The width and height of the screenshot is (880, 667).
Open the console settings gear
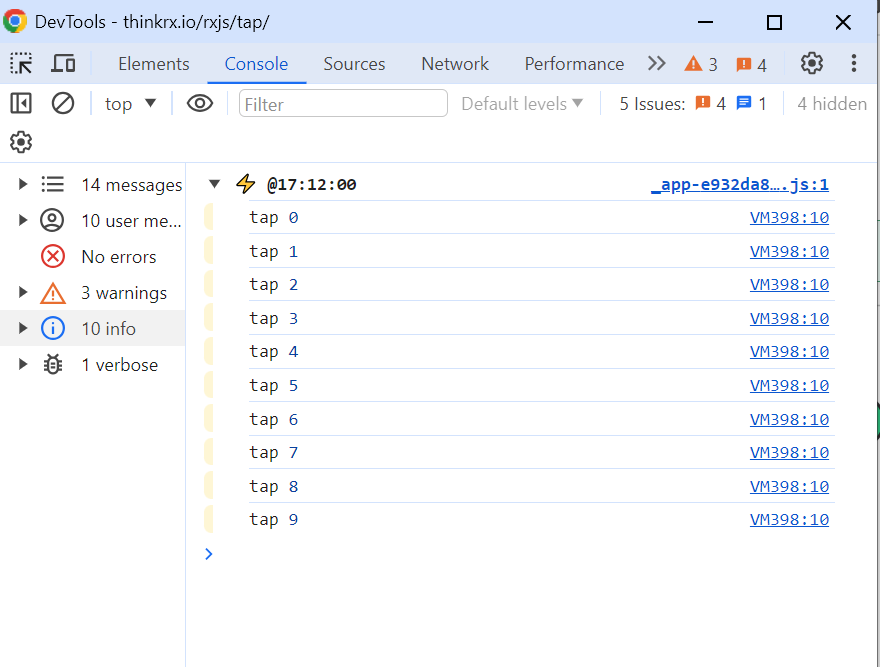click(20, 142)
